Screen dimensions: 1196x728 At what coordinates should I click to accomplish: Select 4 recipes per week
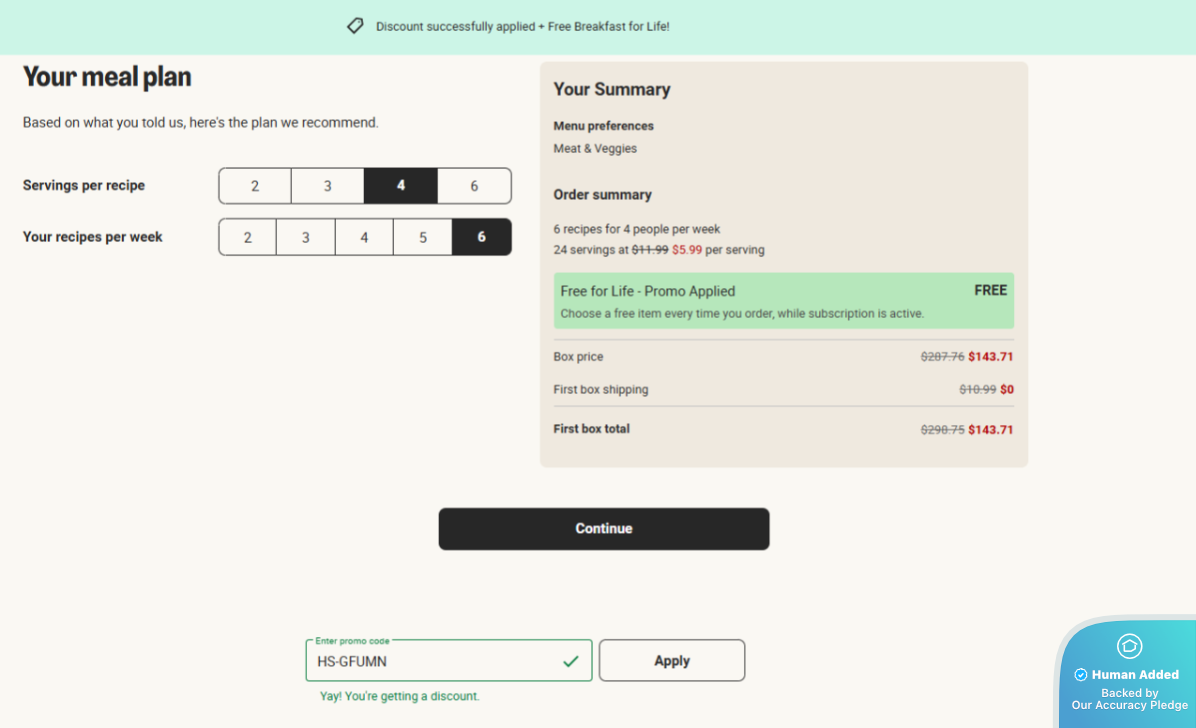(x=364, y=237)
